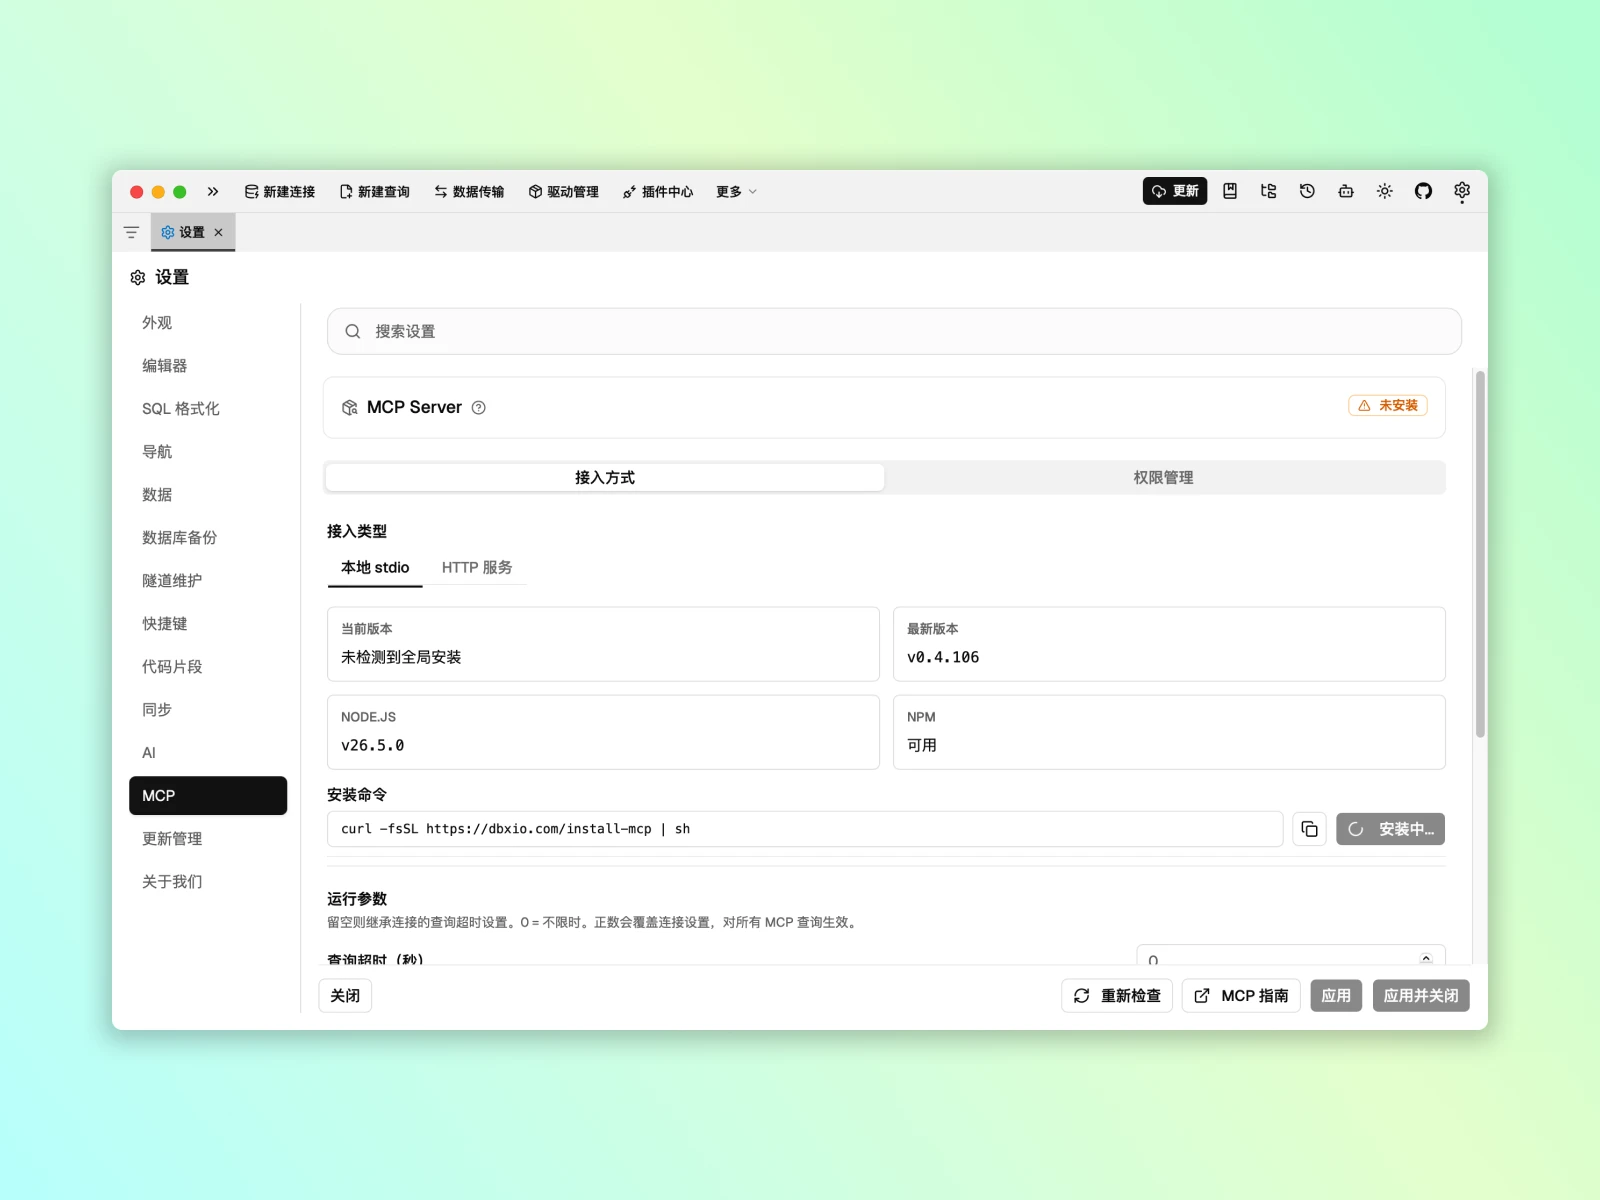Select the 接入方式 tab
The width and height of the screenshot is (1600, 1200).
point(605,478)
